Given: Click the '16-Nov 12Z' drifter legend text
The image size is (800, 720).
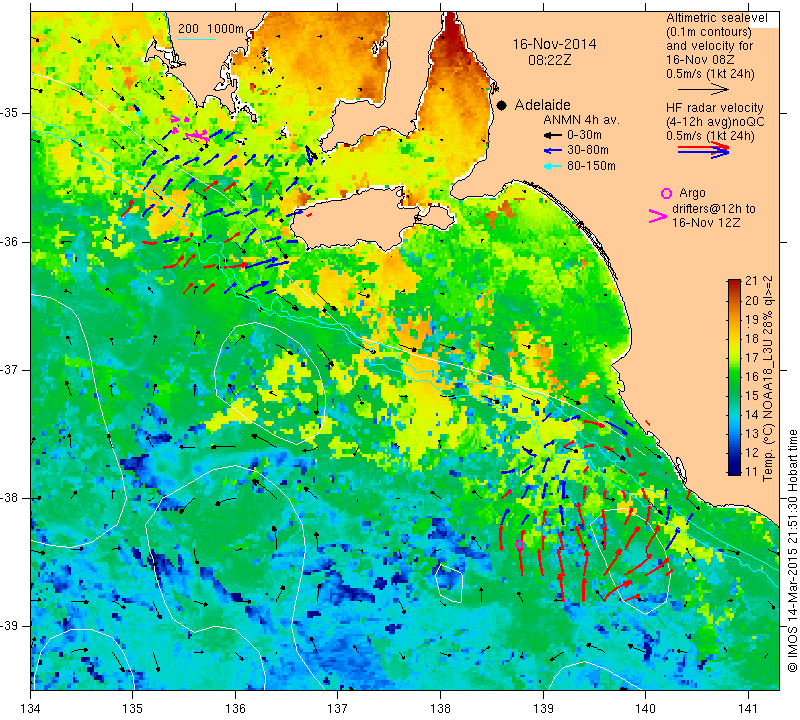Looking at the screenshot, I should tap(706, 222).
